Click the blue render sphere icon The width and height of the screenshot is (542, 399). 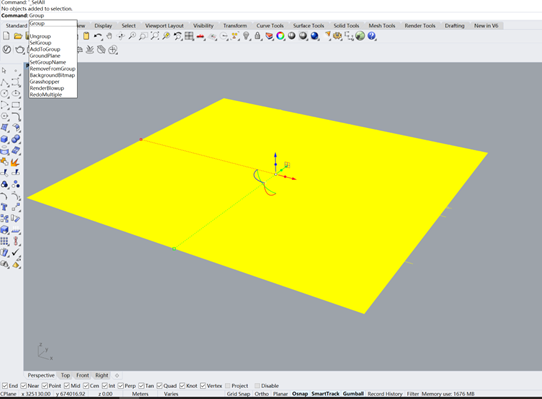click(x=315, y=36)
